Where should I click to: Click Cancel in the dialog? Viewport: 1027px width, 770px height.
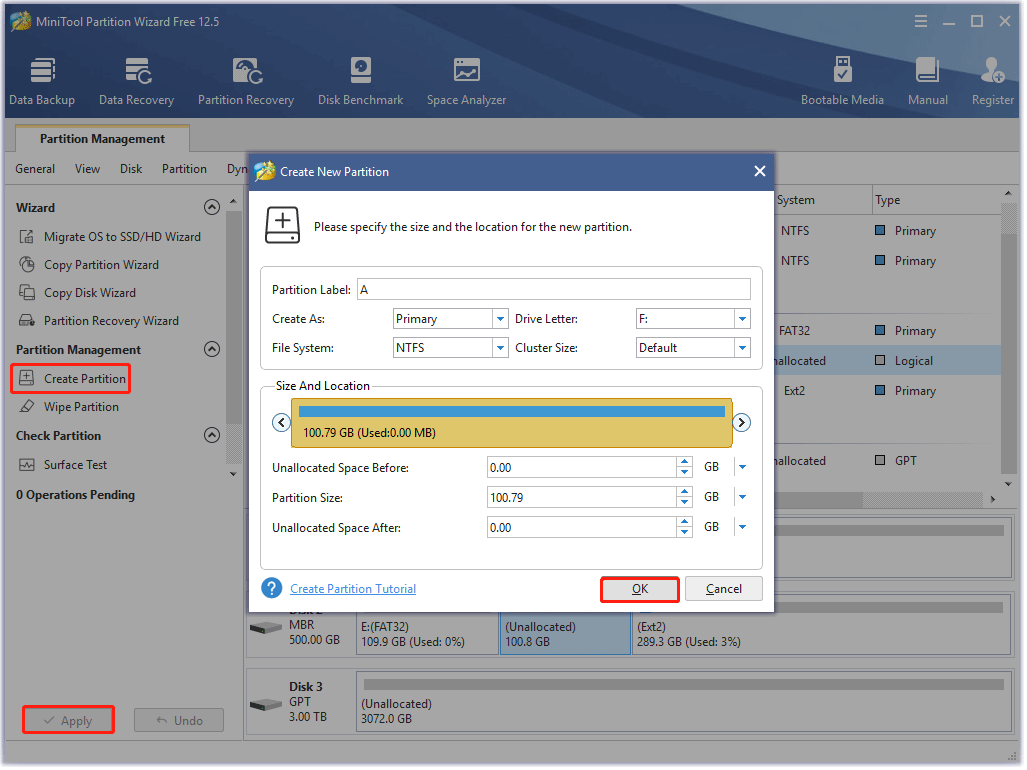[725, 590]
